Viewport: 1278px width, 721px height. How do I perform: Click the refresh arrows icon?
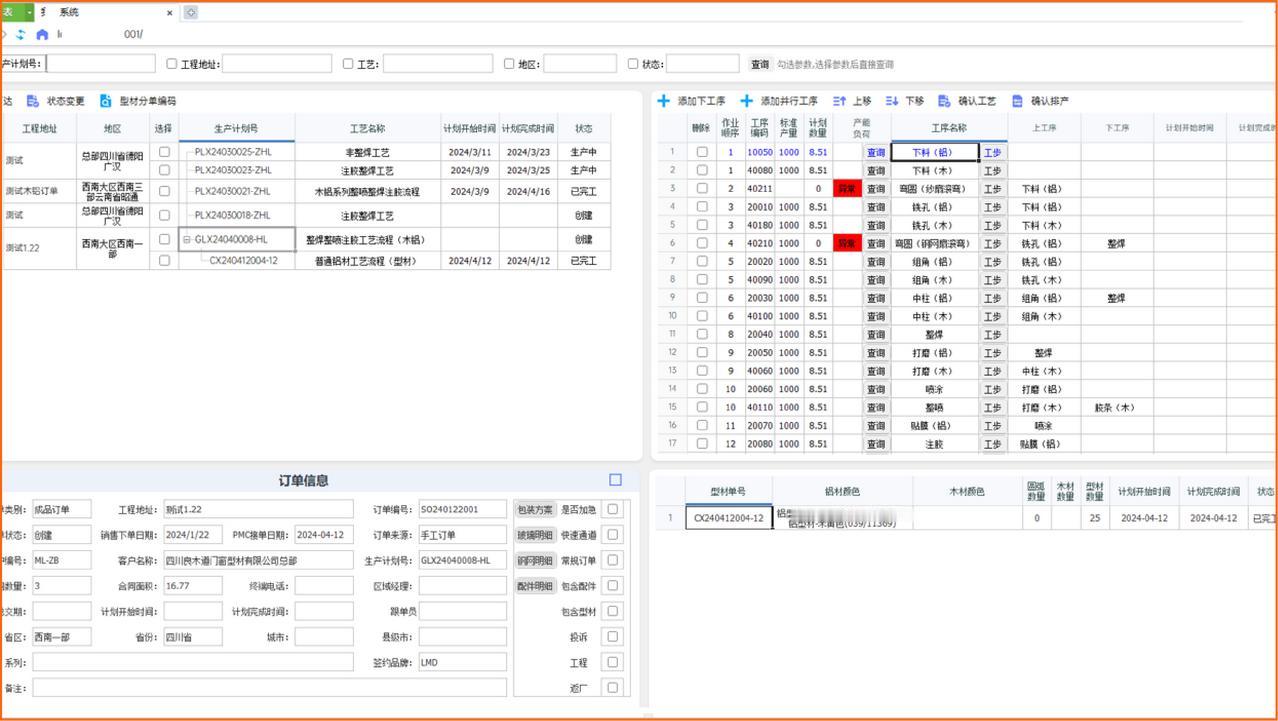coord(20,34)
